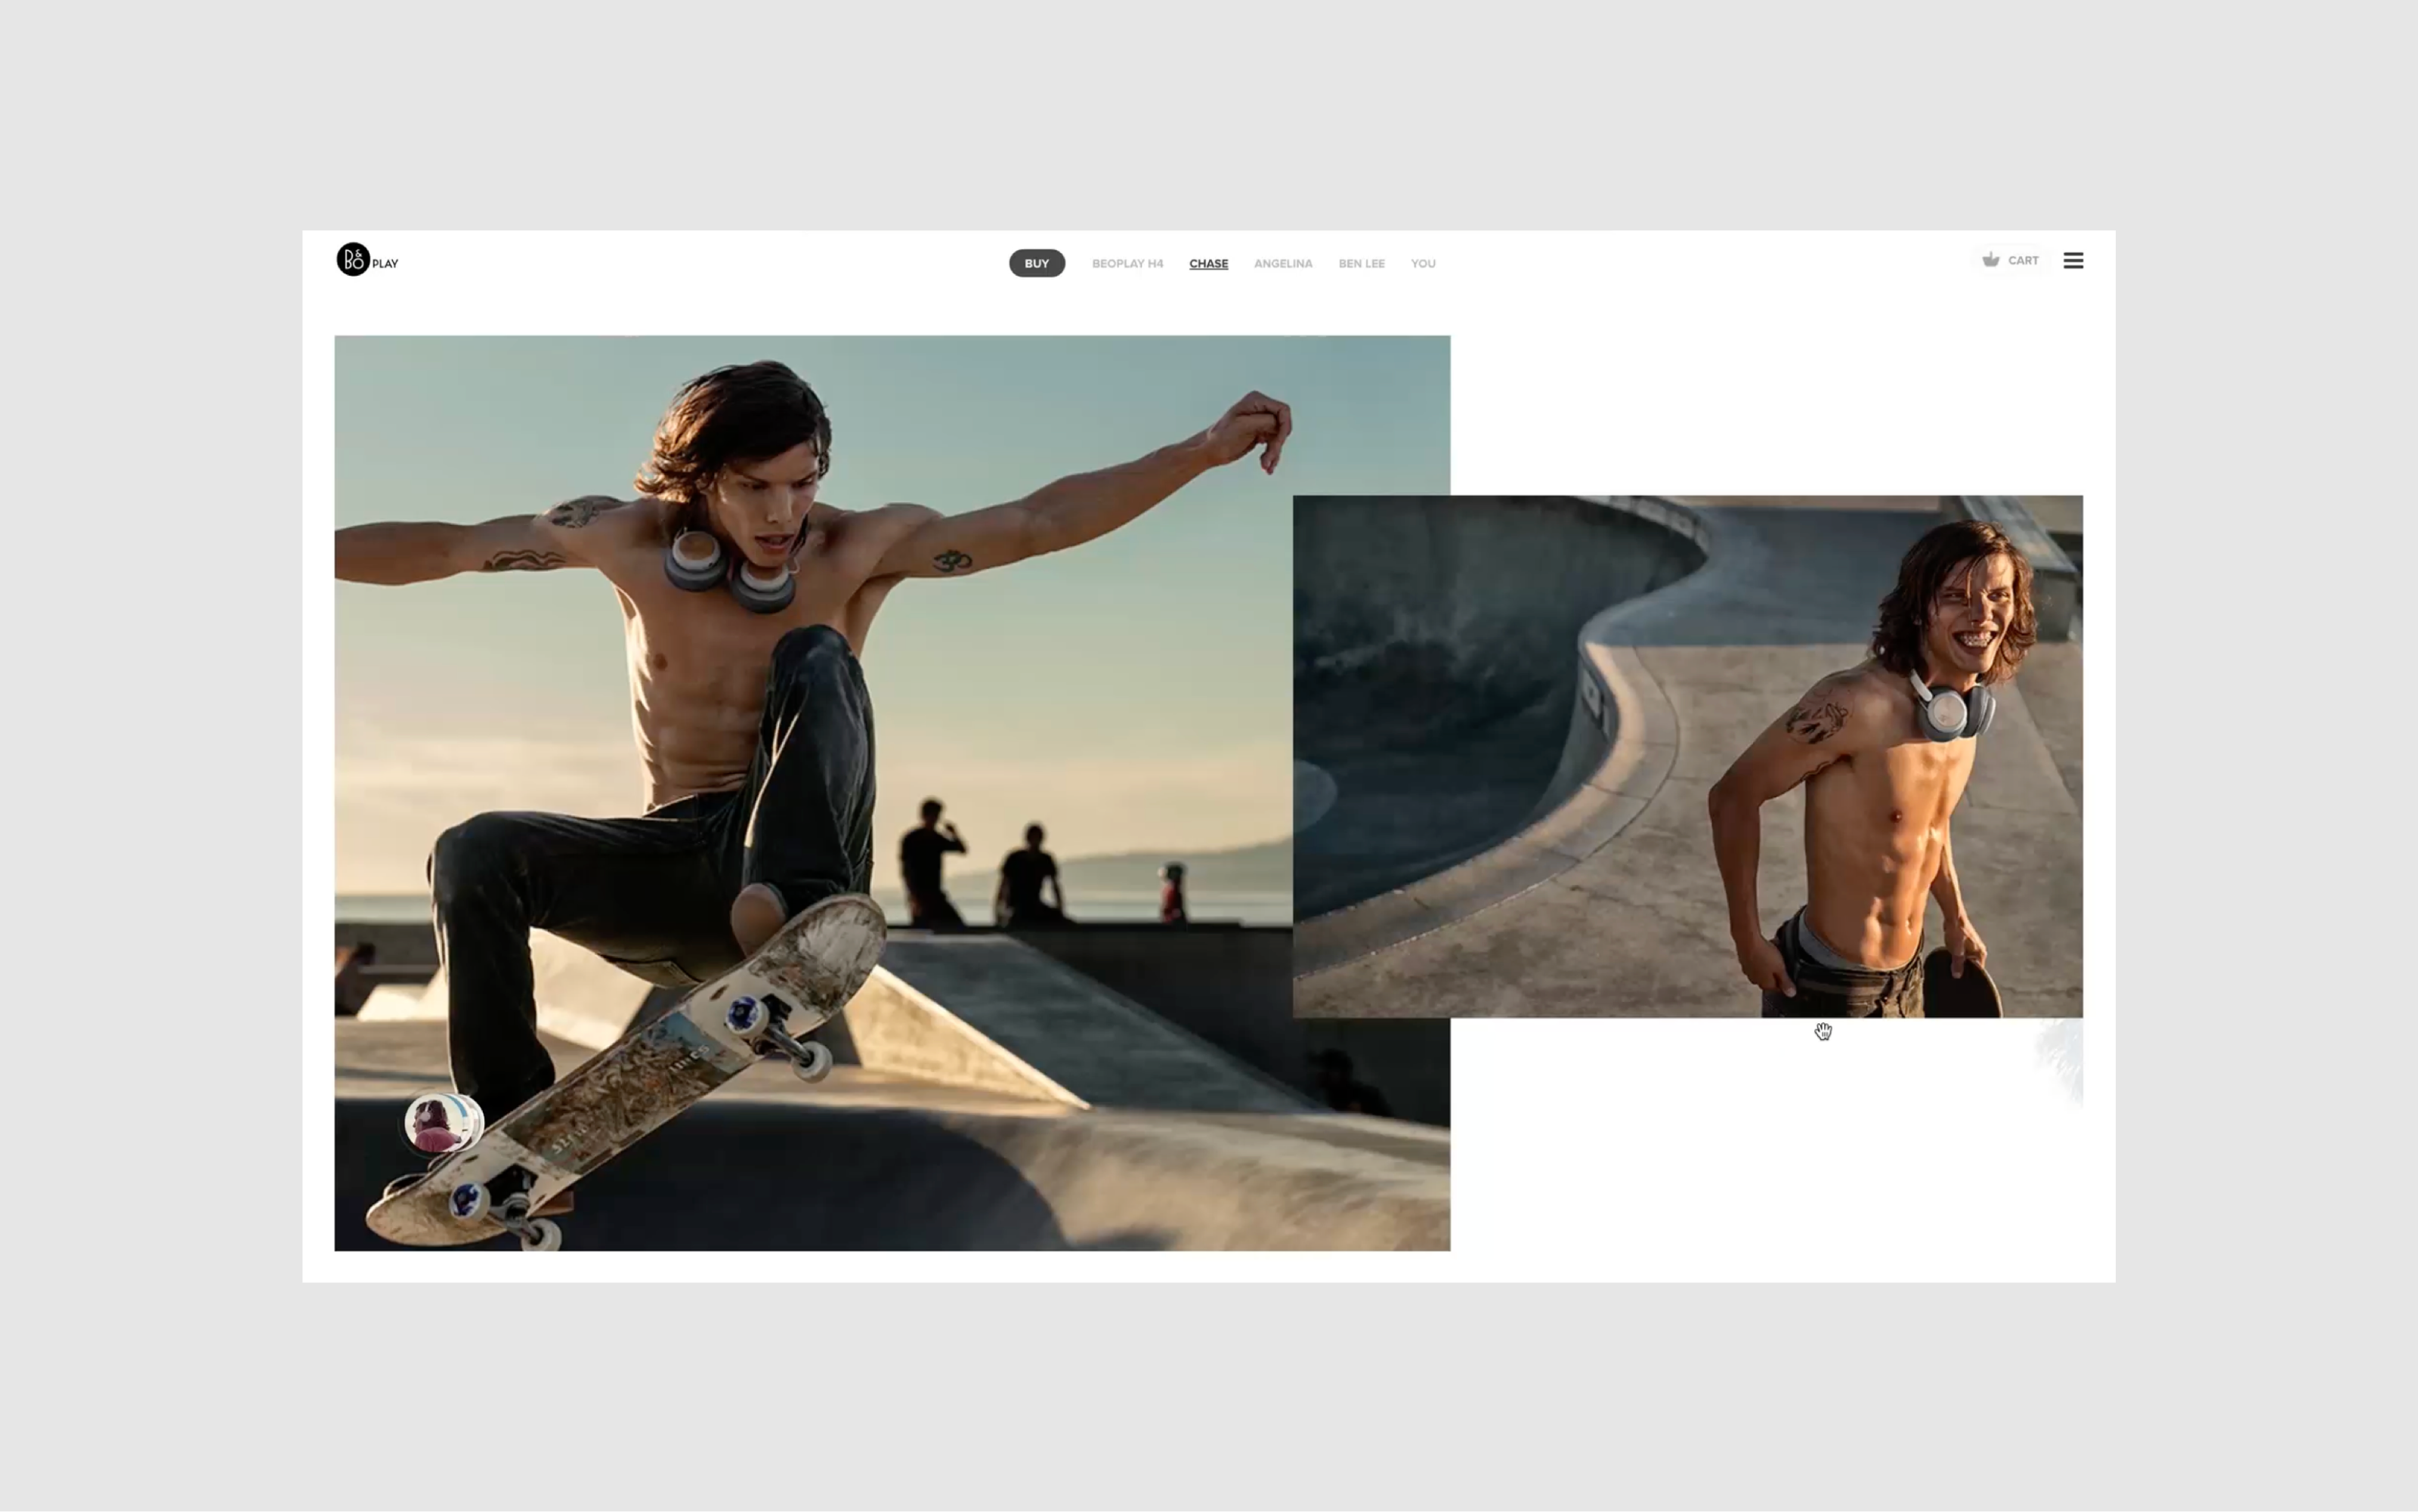2418x1512 pixels.
Task: Click the shopping basket cart icon
Action: click(1990, 260)
